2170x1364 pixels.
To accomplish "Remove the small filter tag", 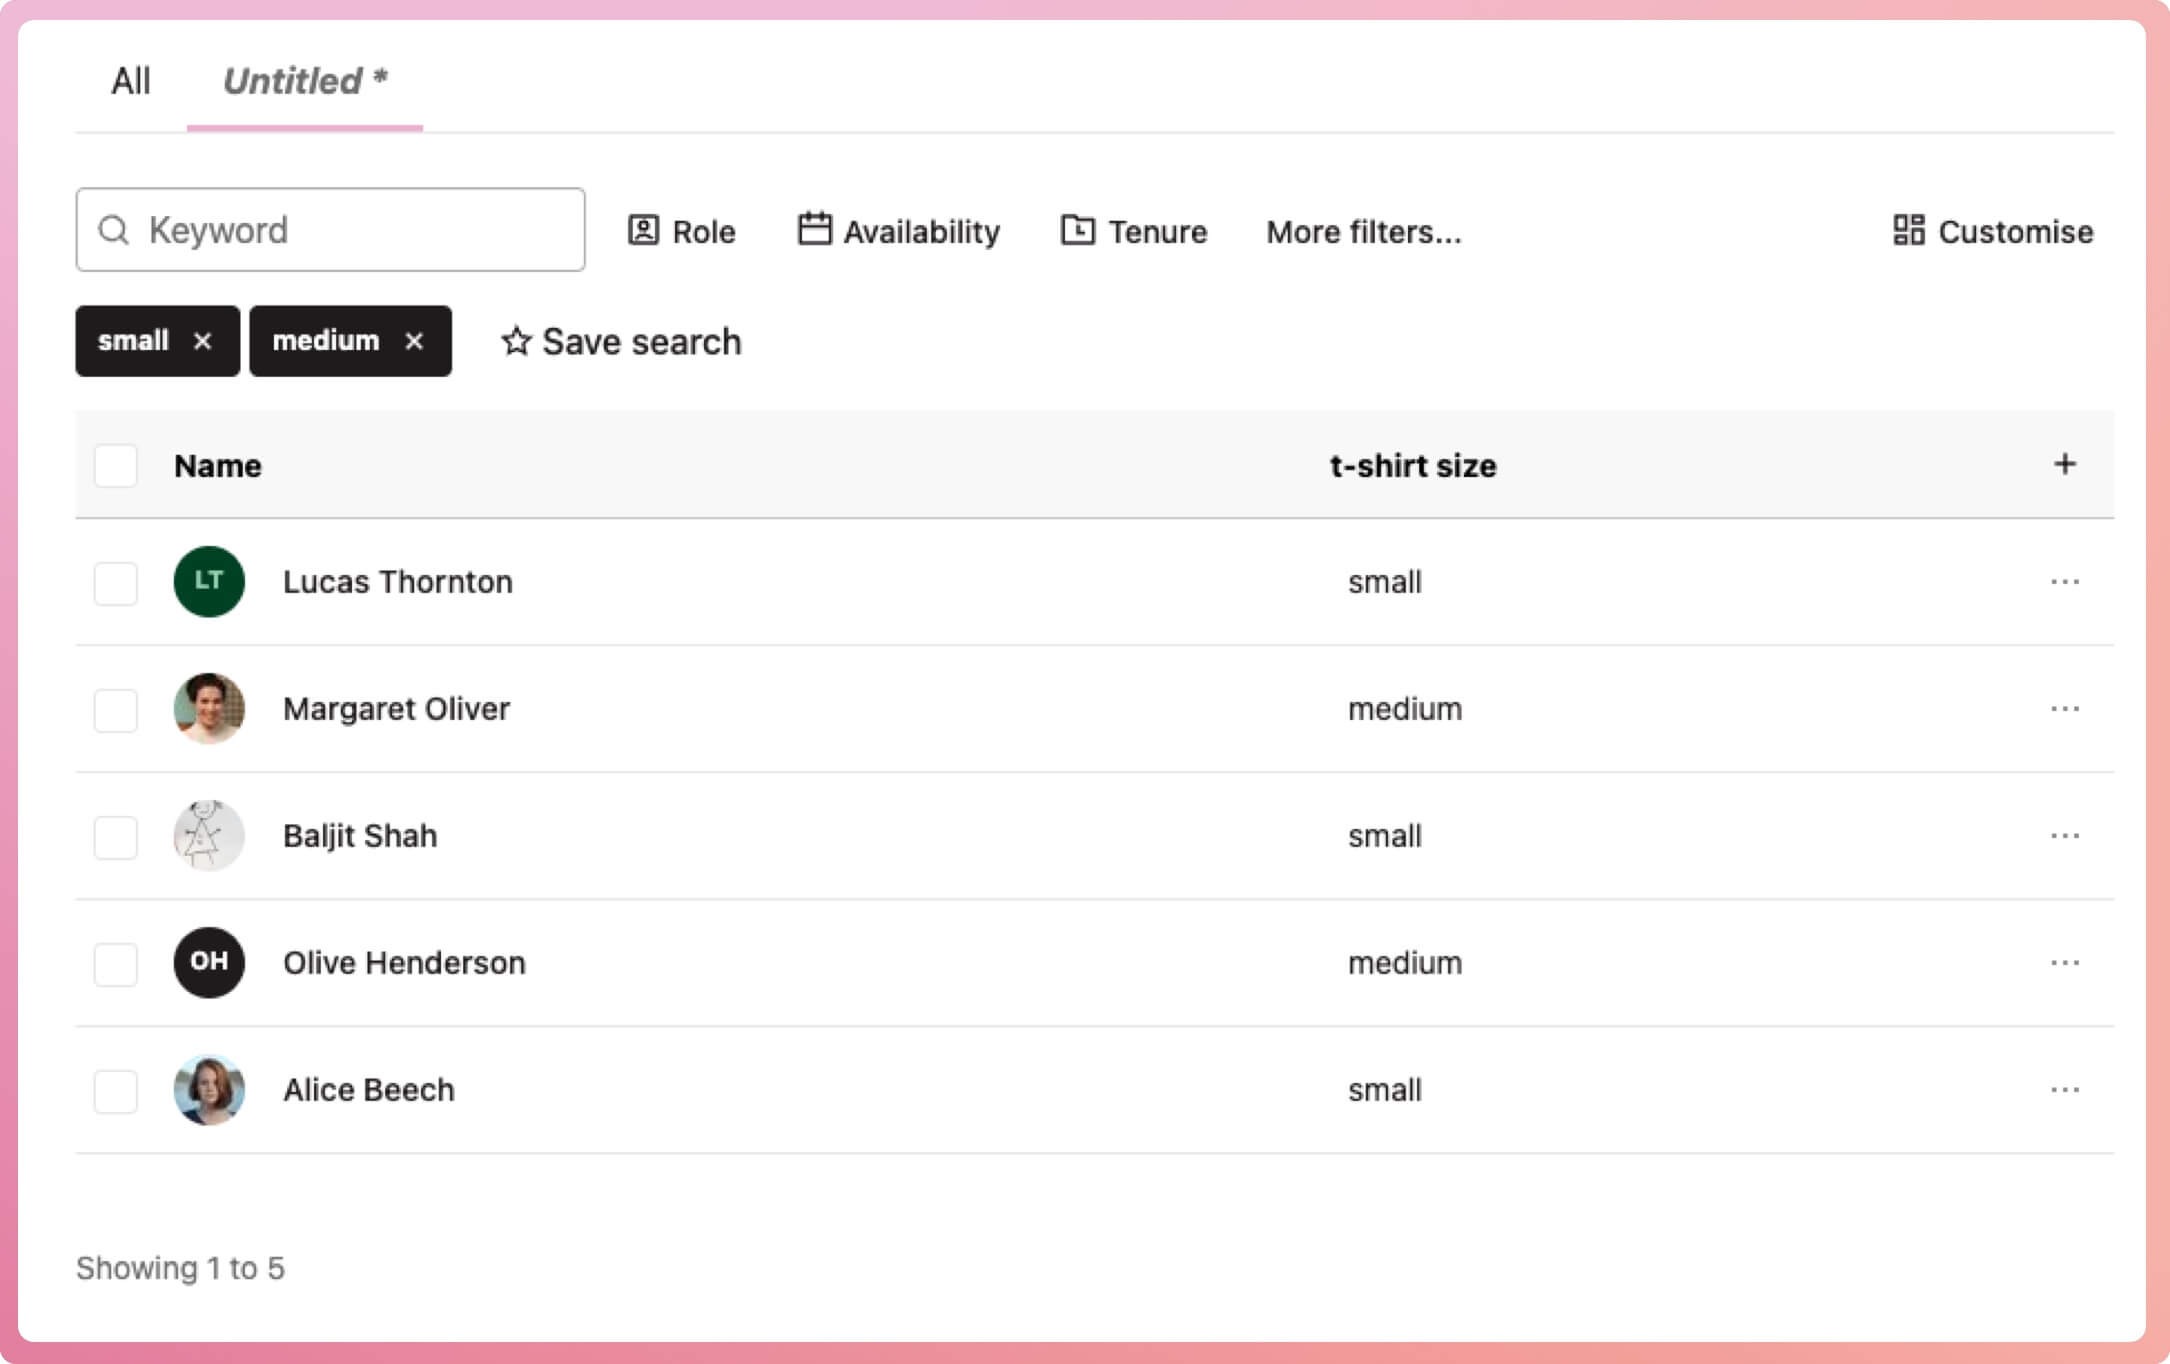I will click(202, 341).
